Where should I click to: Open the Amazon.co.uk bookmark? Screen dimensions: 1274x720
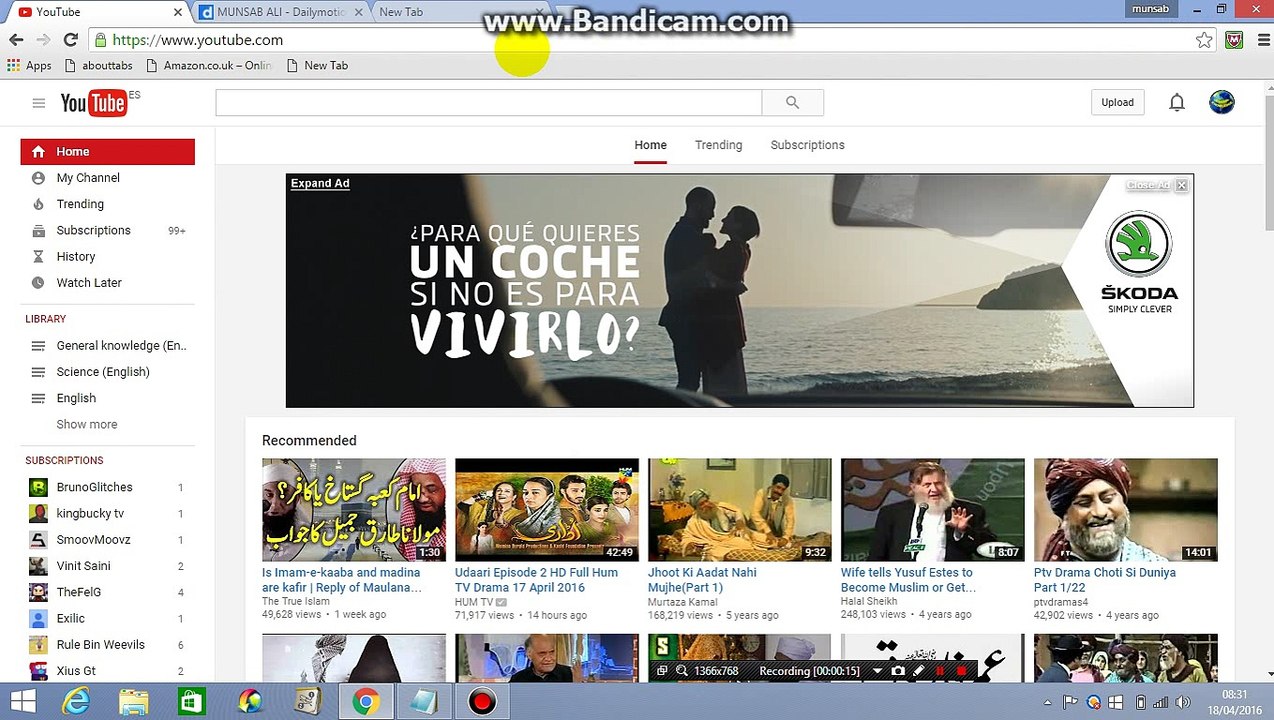click(x=209, y=65)
